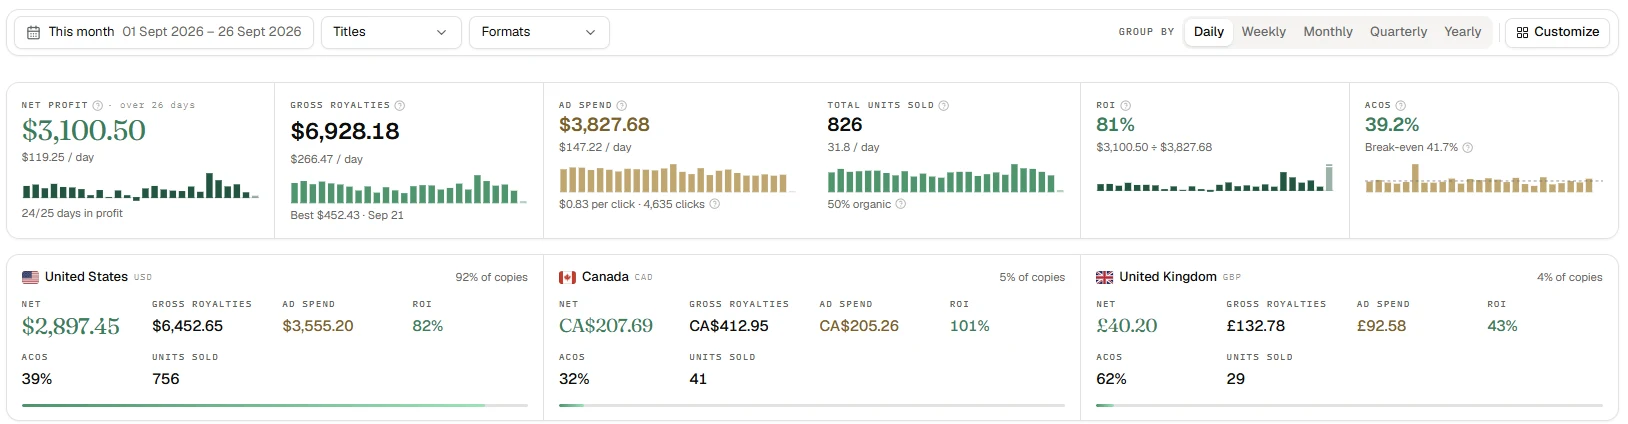Click United Kingdom ACOS 62% value

1111,379
